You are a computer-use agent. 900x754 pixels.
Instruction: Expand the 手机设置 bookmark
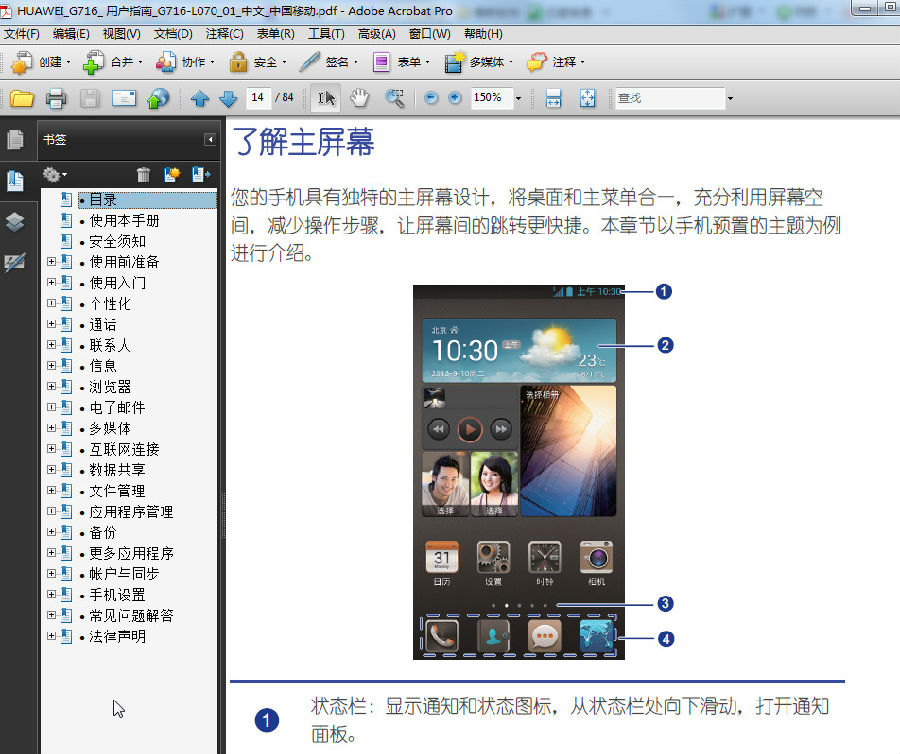coord(52,594)
